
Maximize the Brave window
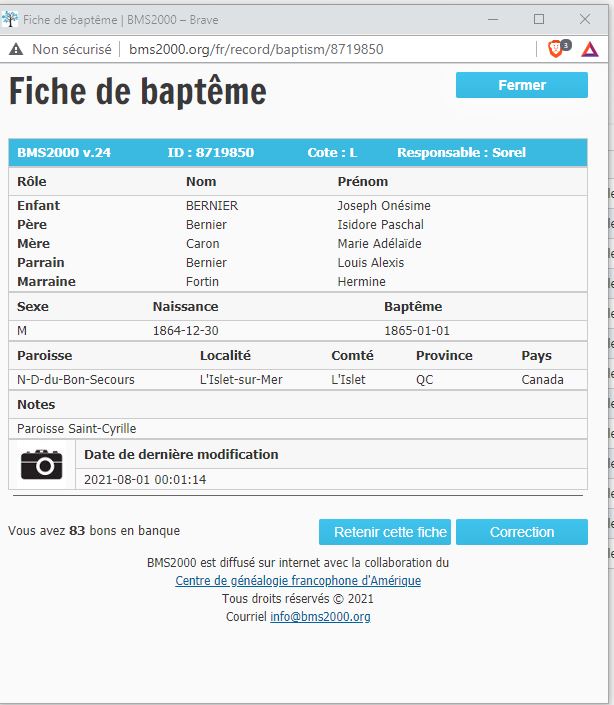pos(539,19)
